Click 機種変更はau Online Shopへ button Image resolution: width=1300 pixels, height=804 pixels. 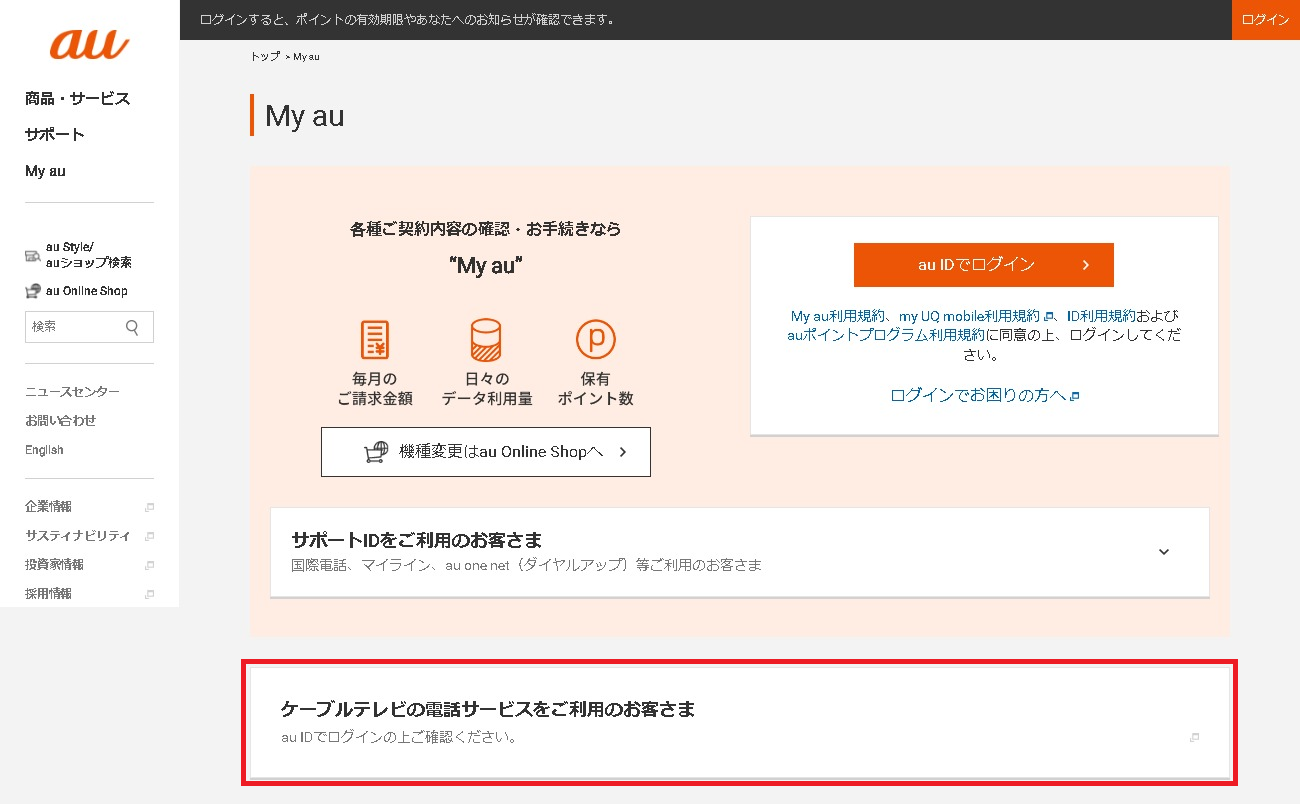485,452
